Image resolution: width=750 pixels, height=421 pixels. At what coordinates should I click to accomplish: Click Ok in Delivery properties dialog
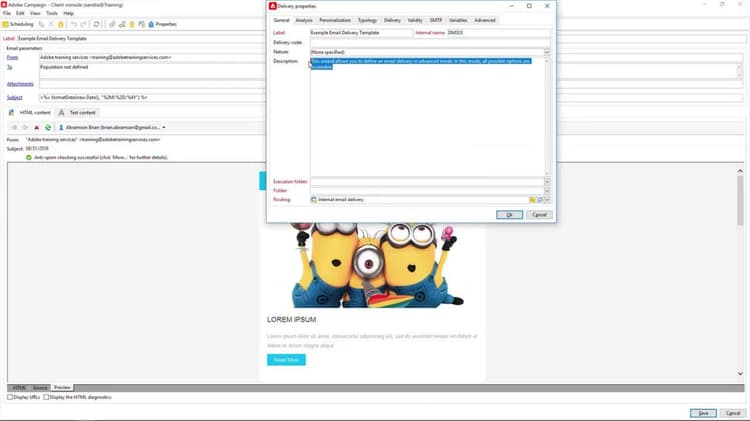pos(509,215)
